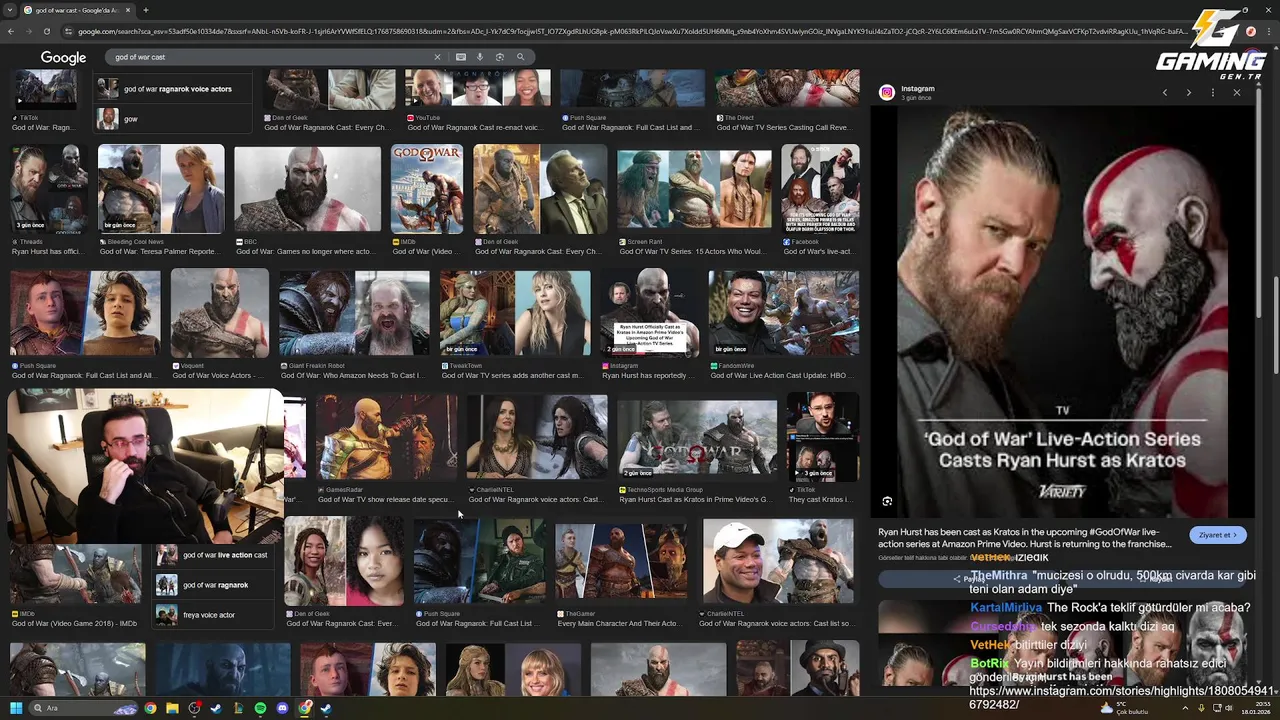Open the on-screen keyboard icon in search
Screen dimensions: 1280x720
click(x=460, y=57)
